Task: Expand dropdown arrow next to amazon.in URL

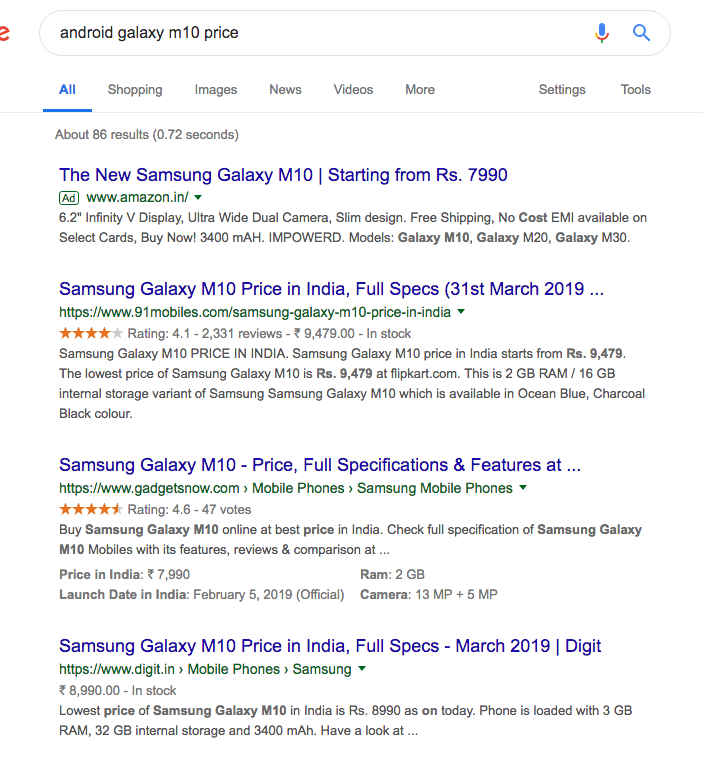Action: click(x=198, y=198)
